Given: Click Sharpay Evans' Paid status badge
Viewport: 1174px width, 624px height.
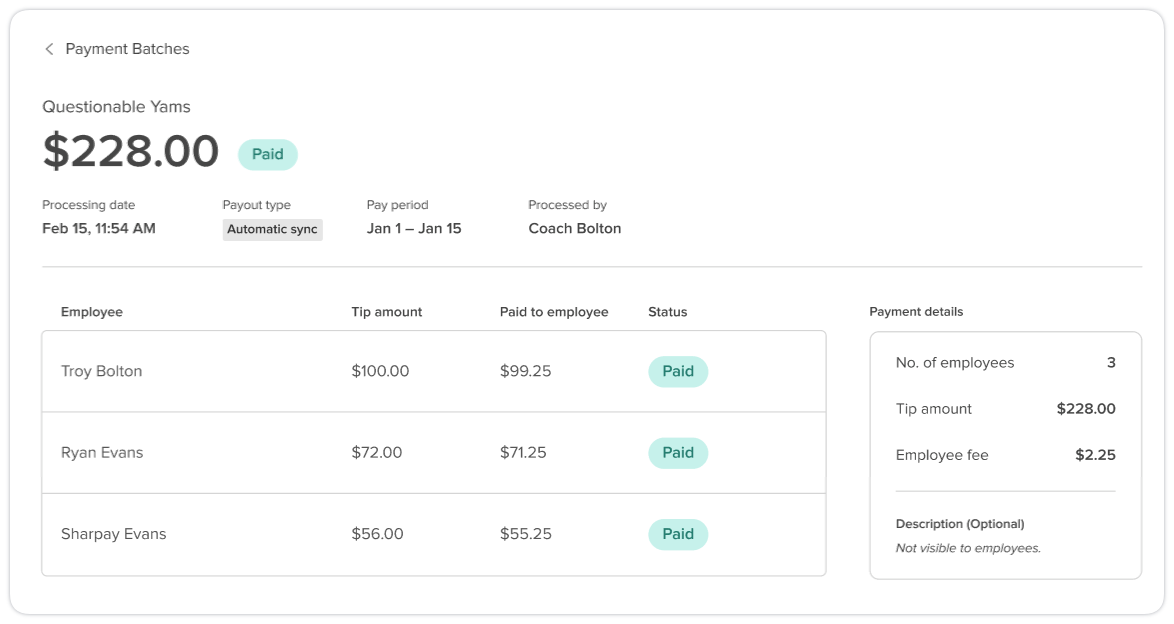Looking at the screenshot, I should point(678,534).
